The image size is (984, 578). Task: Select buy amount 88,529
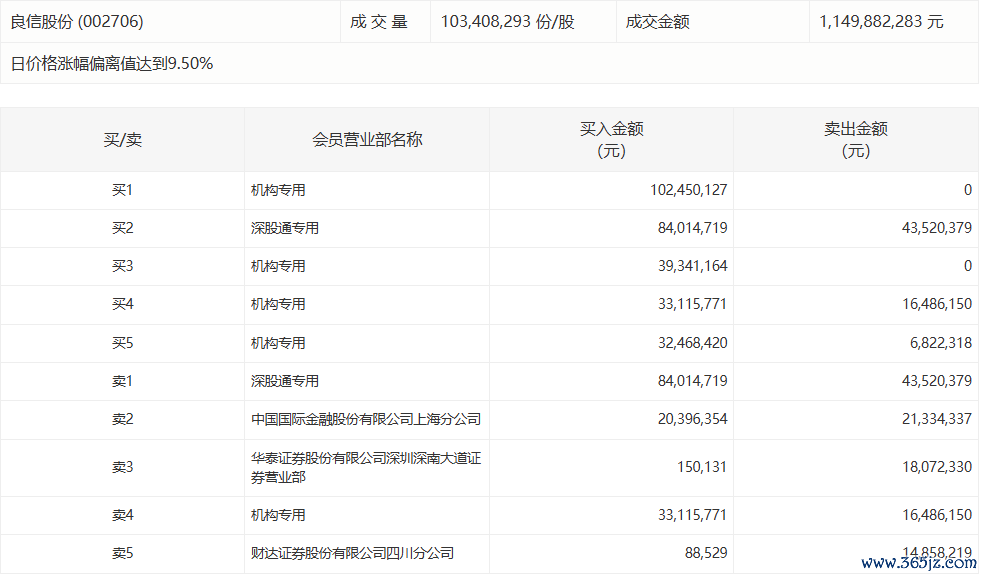[x=706, y=554]
